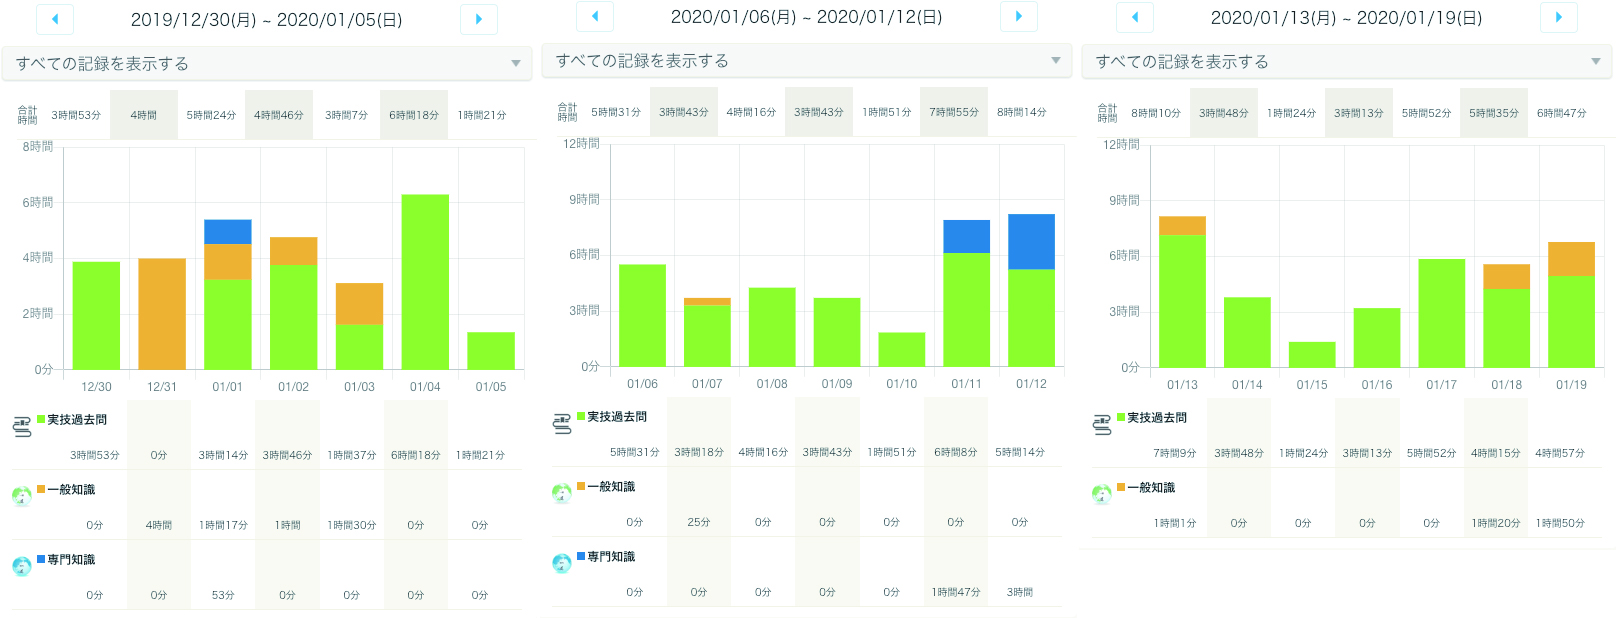Go to next week in 2020/01/06 panel
The height and width of the screenshot is (618, 1616).
point(1019,16)
